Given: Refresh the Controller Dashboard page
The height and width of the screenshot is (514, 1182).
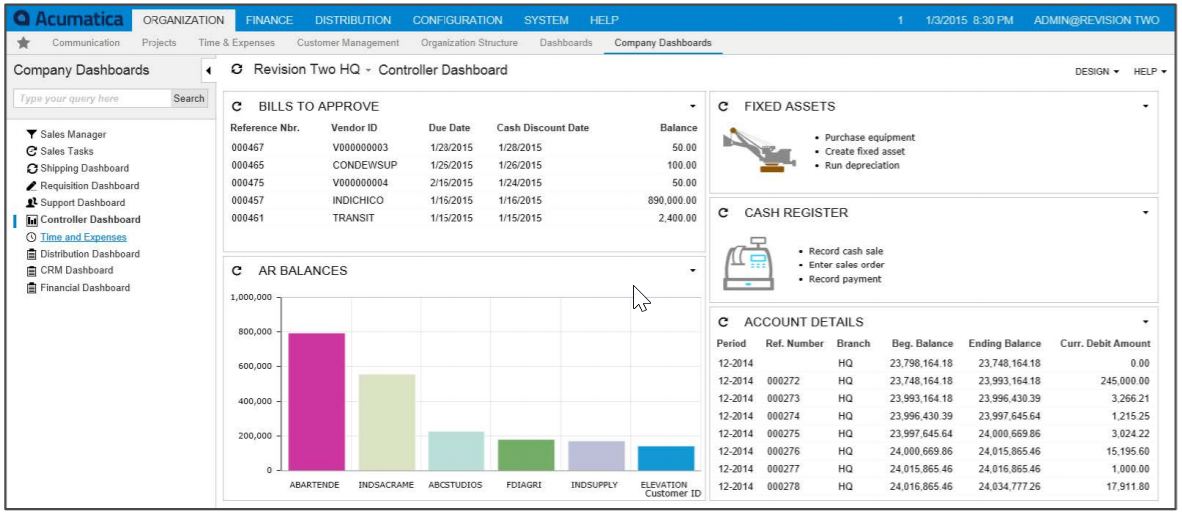Looking at the screenshot, I should [x=237, y=70].
